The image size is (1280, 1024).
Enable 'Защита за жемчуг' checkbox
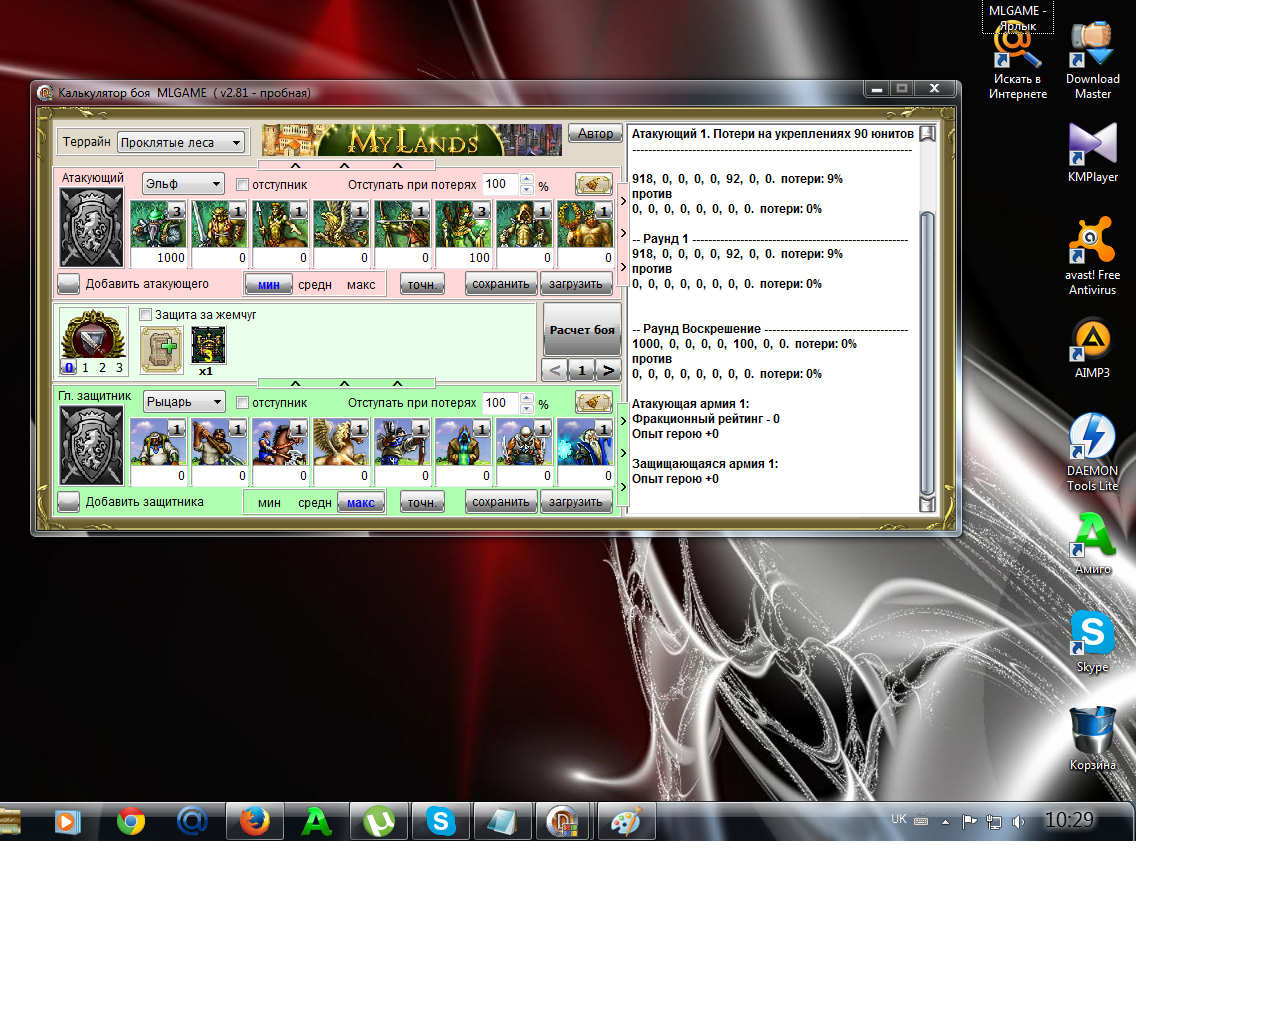tap(145, 315)
